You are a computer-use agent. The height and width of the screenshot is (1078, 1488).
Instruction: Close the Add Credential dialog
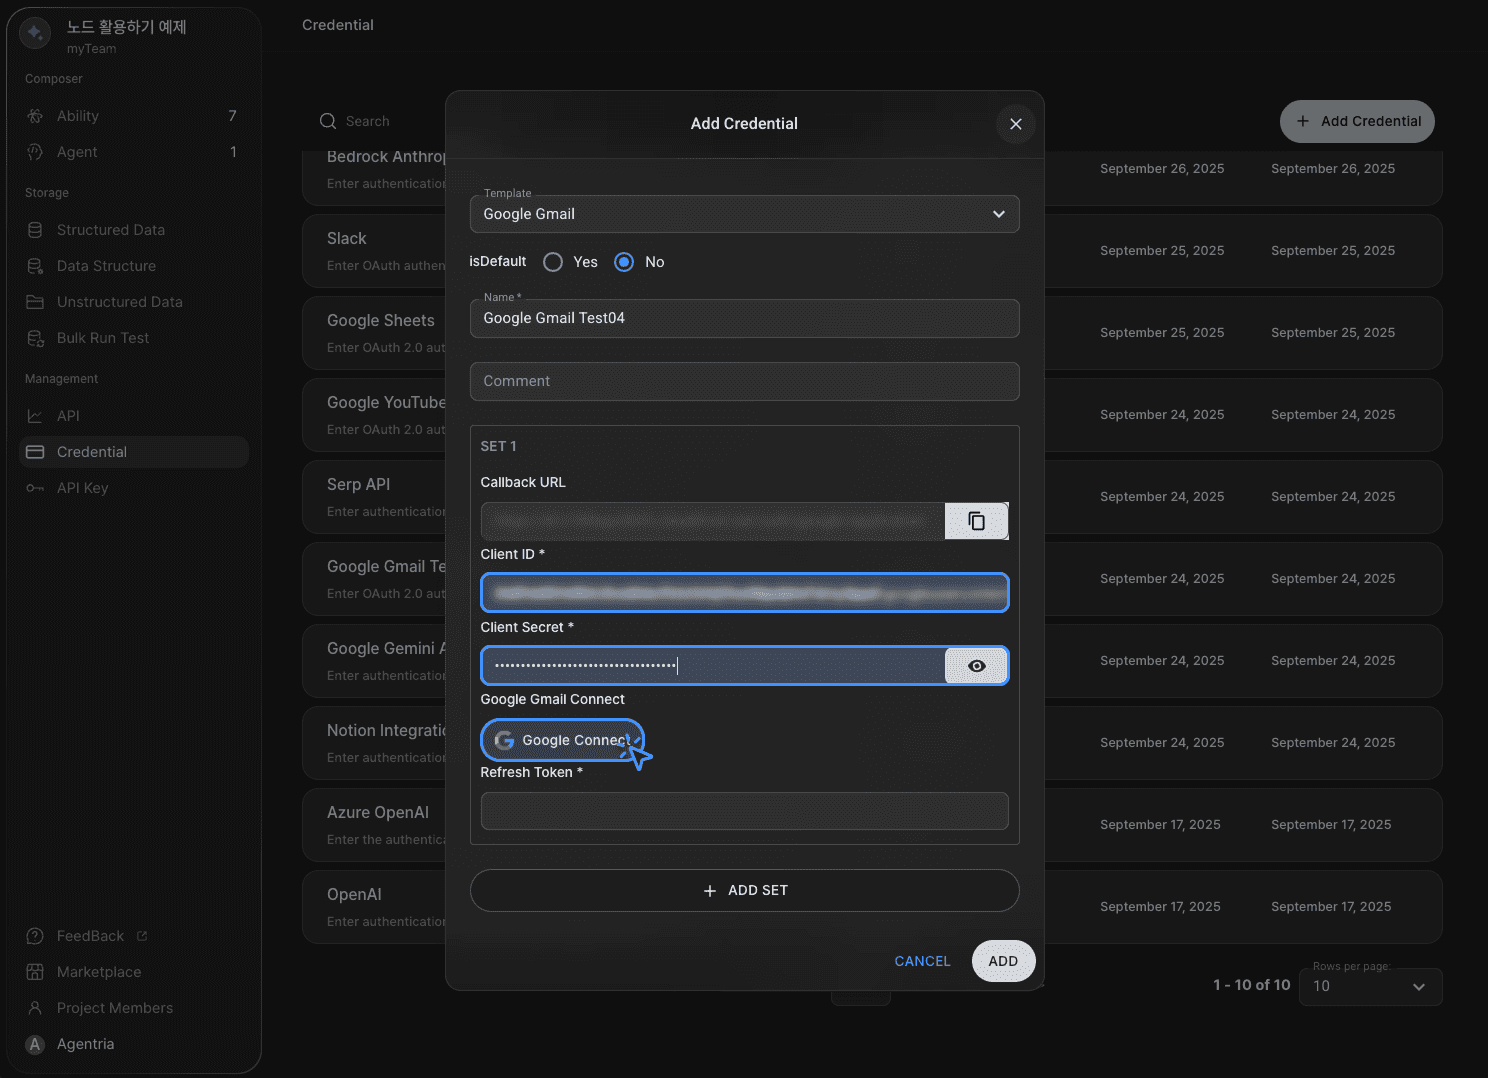point(1016,124)
